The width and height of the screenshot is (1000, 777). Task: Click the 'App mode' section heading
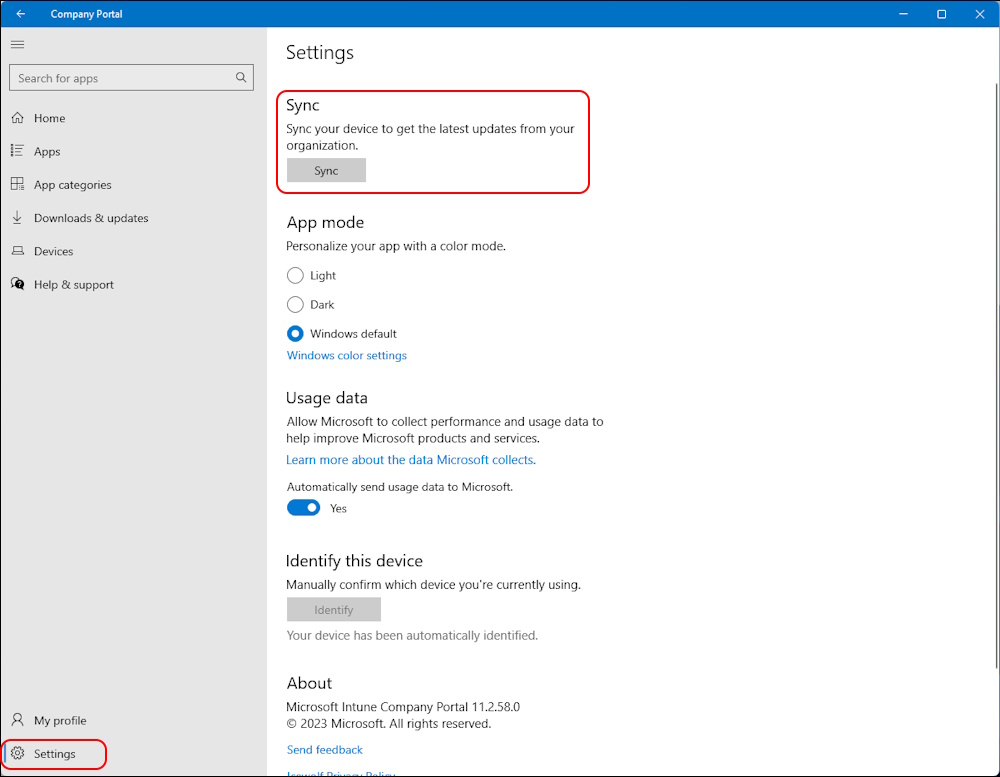(x=325, y=222)
